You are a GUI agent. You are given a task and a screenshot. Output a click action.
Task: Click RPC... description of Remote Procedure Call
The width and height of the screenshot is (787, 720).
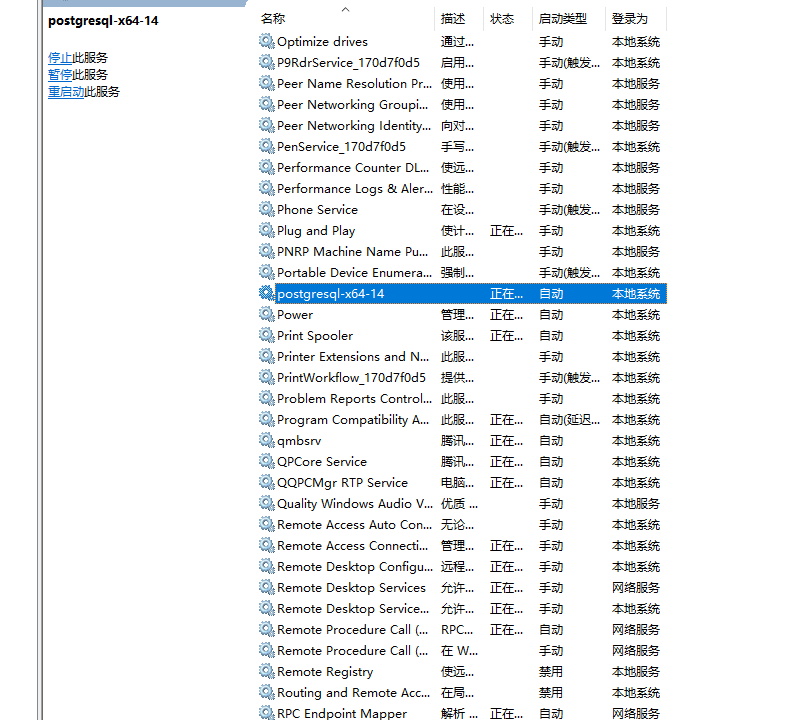[457, 630]
